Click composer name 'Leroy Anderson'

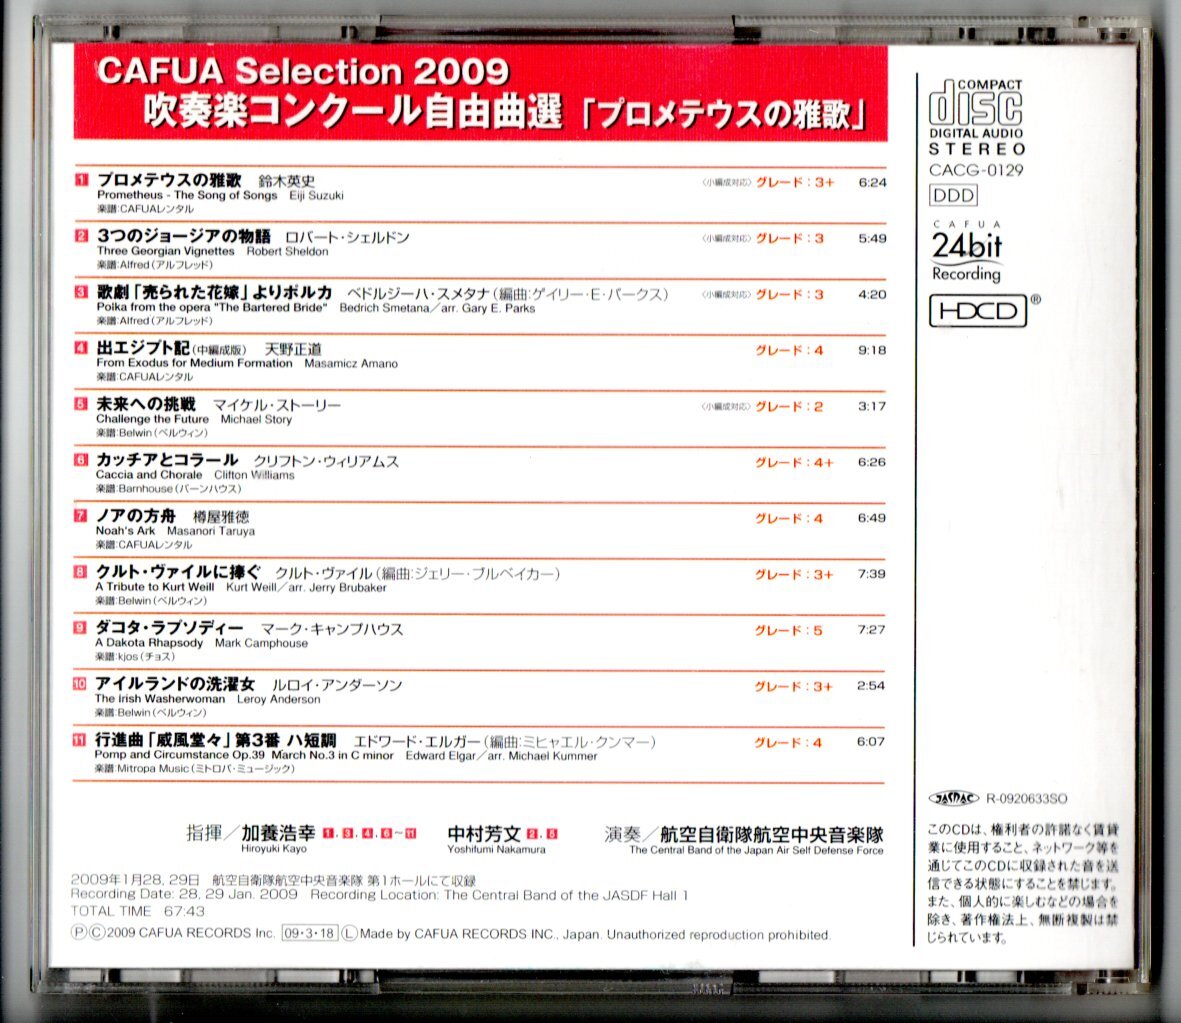[279, 698]
